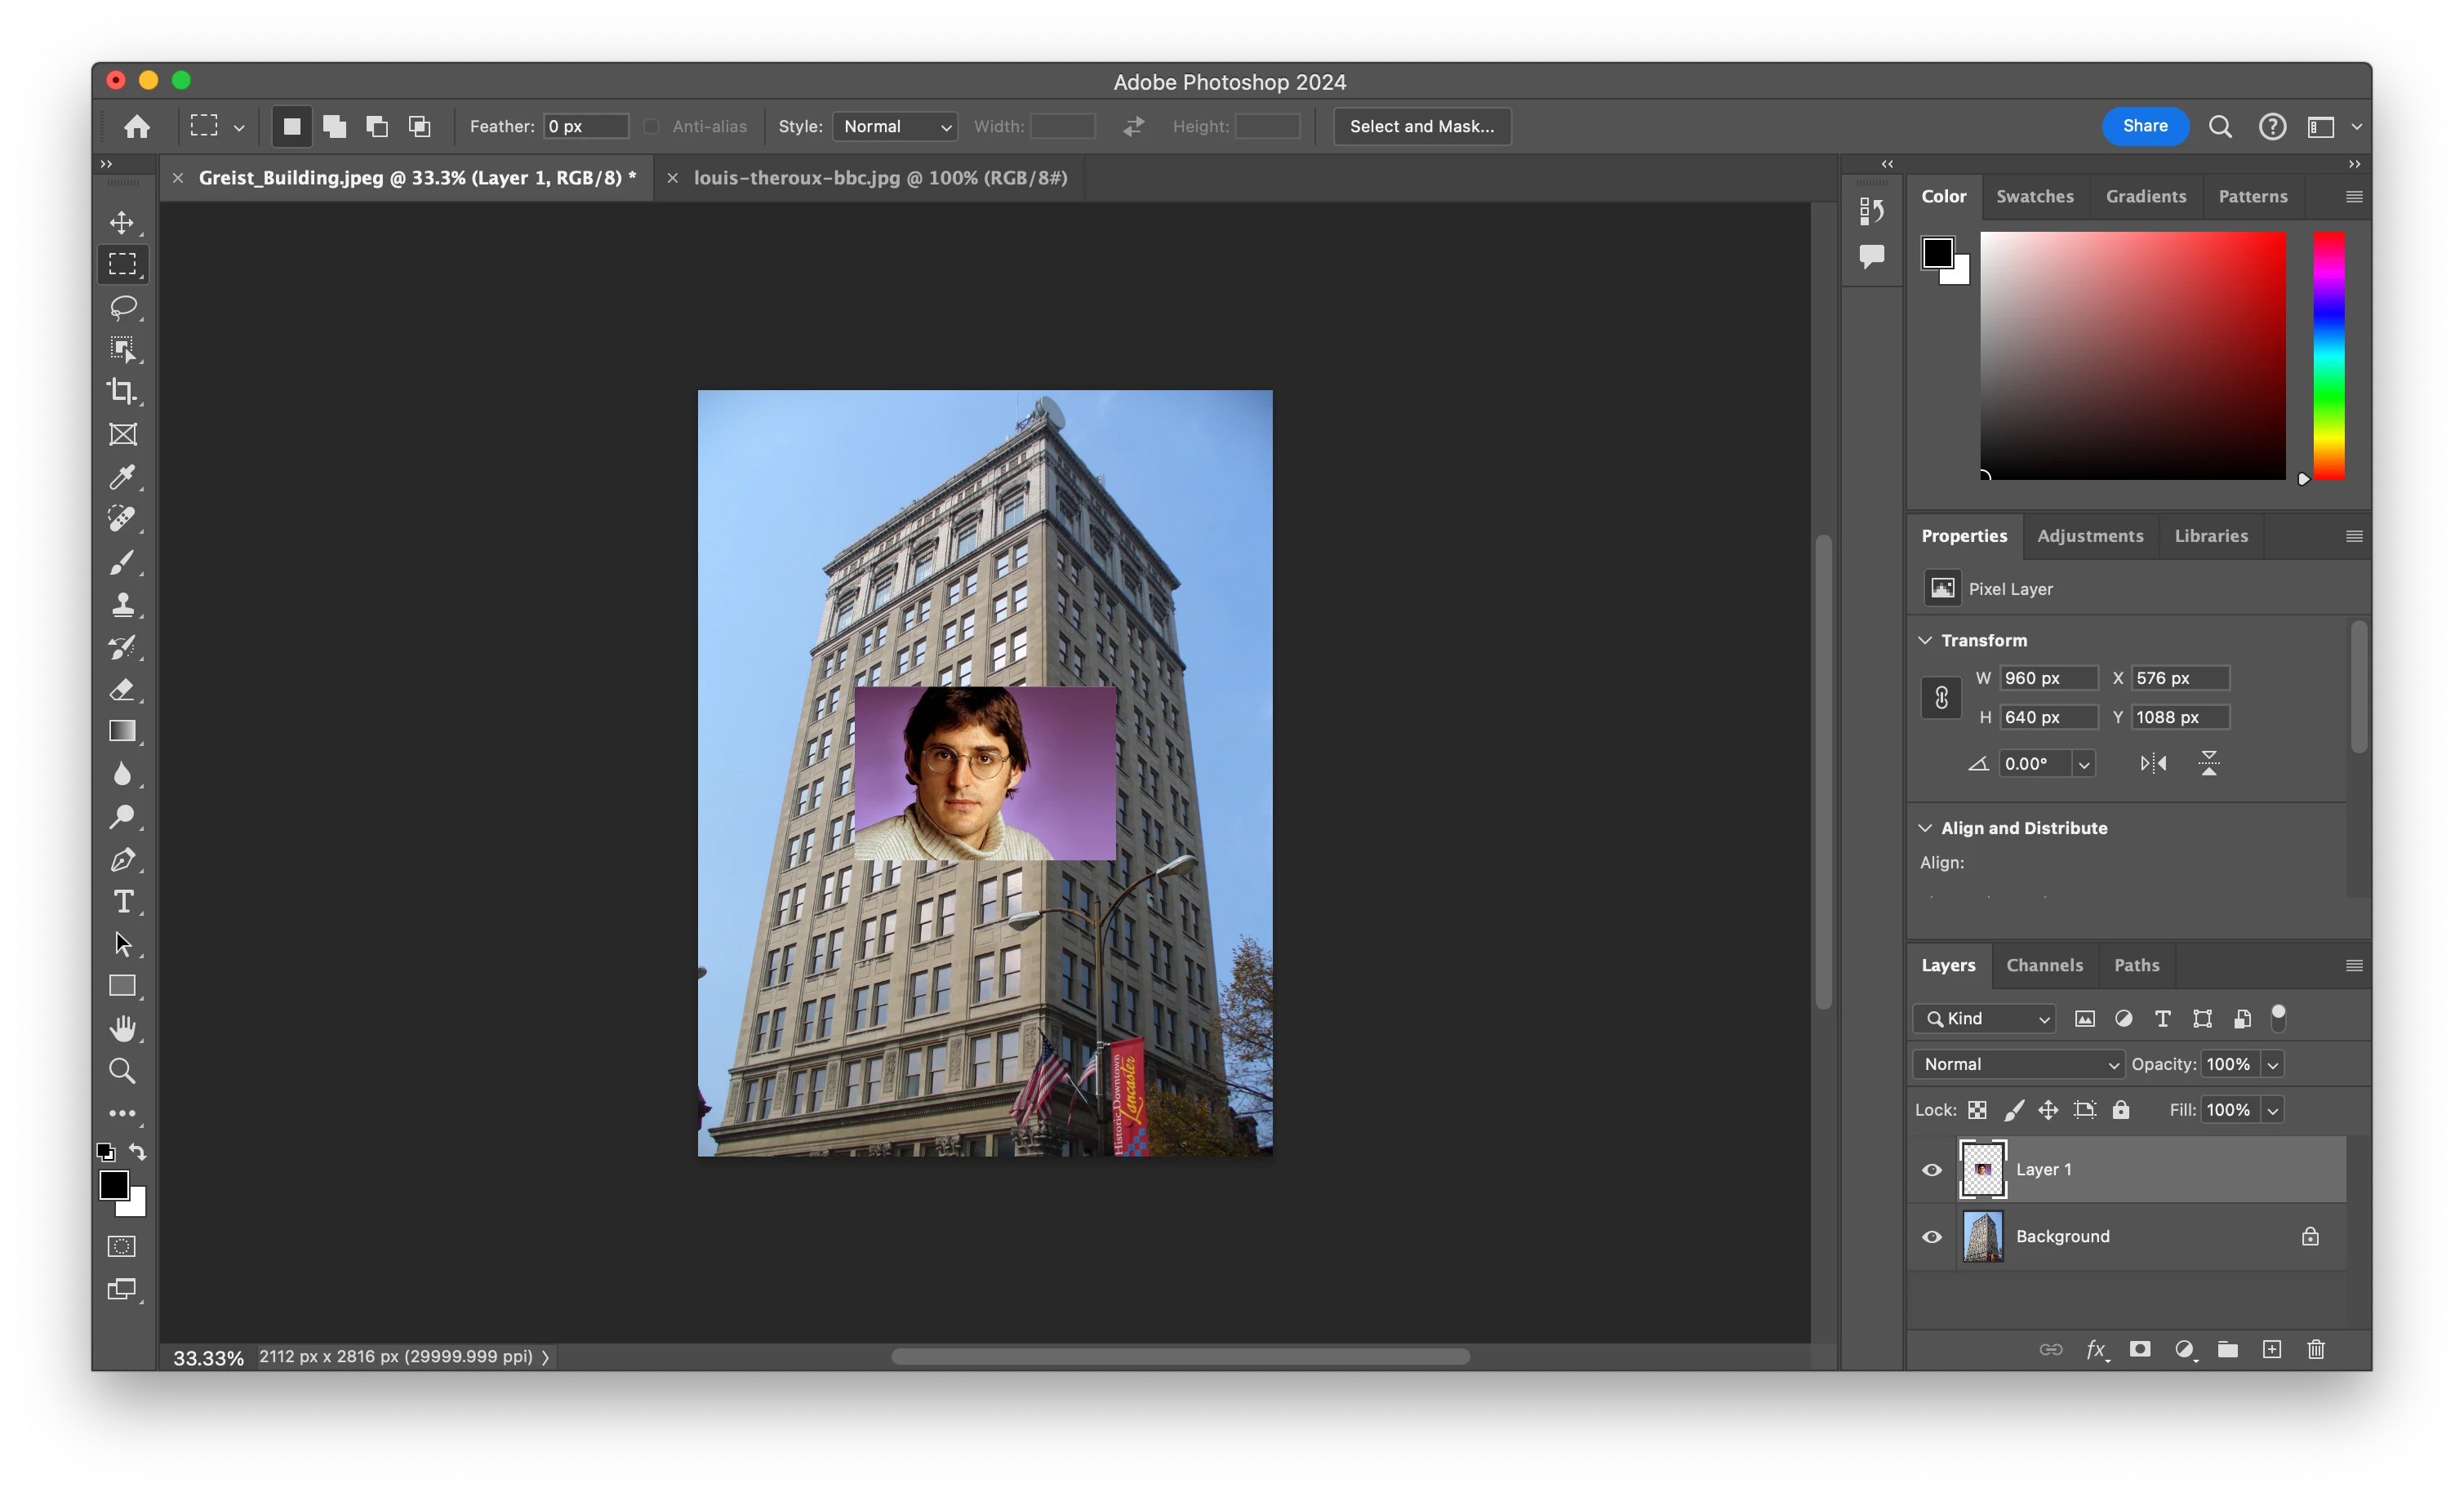Switch to the Channels tab

click(2044, 965)
